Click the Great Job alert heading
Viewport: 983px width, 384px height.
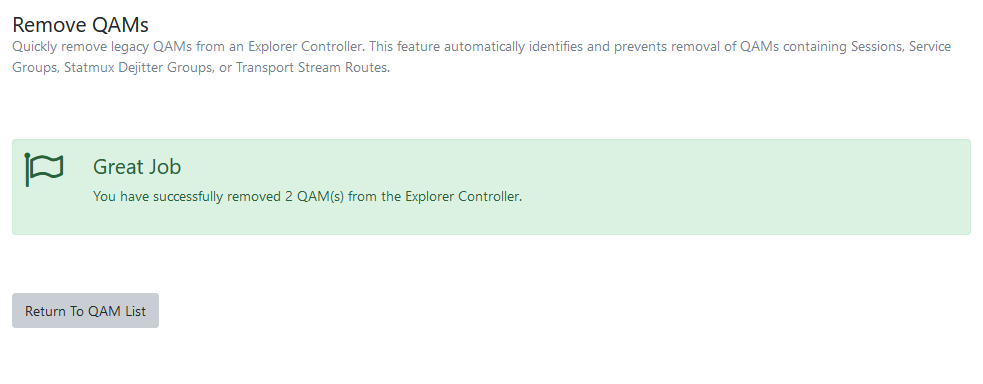[137, 167]
